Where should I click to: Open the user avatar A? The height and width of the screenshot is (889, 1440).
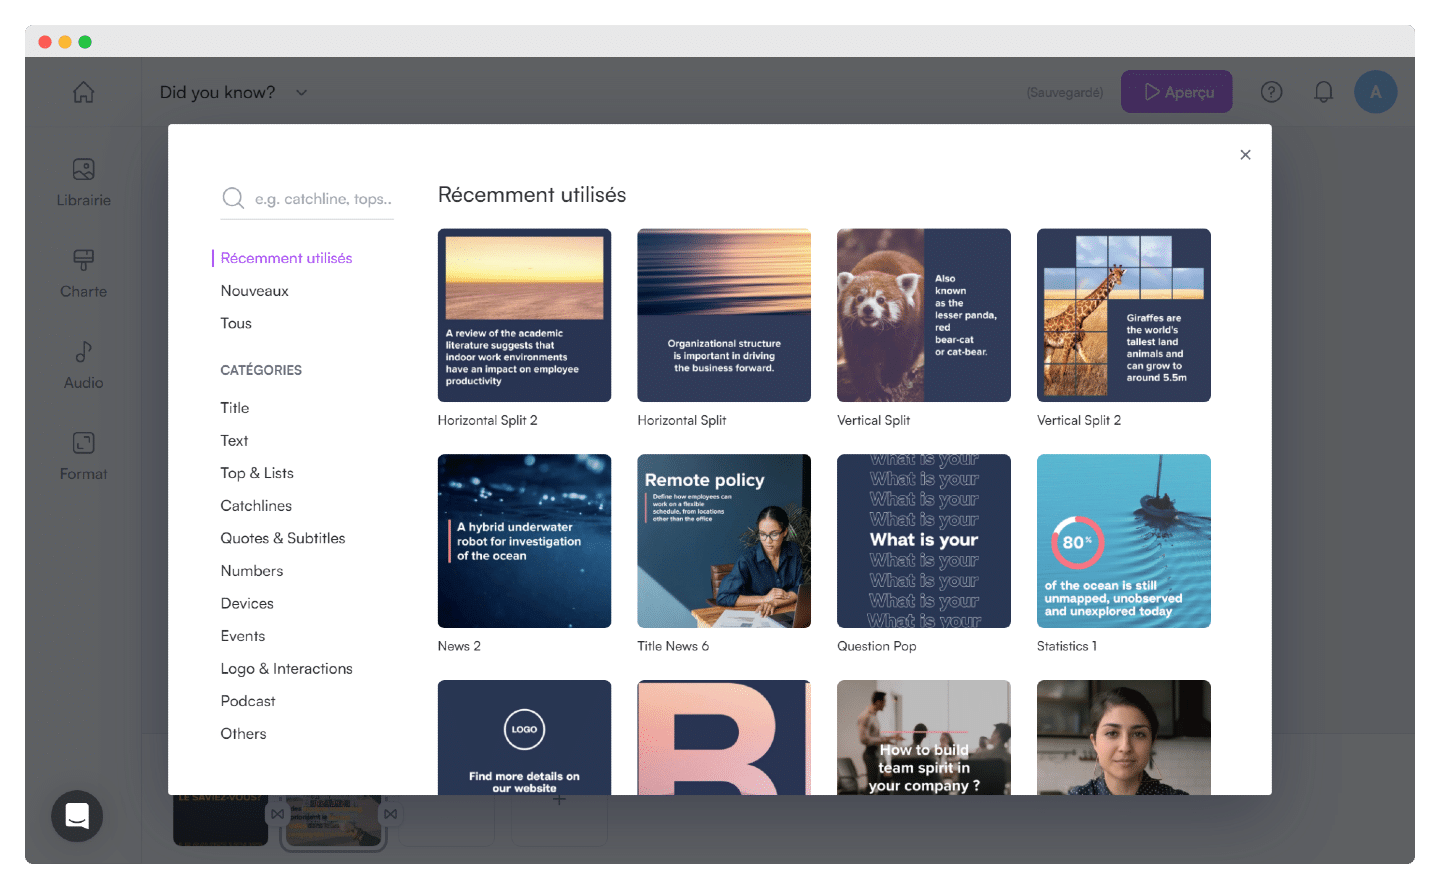1376,92
